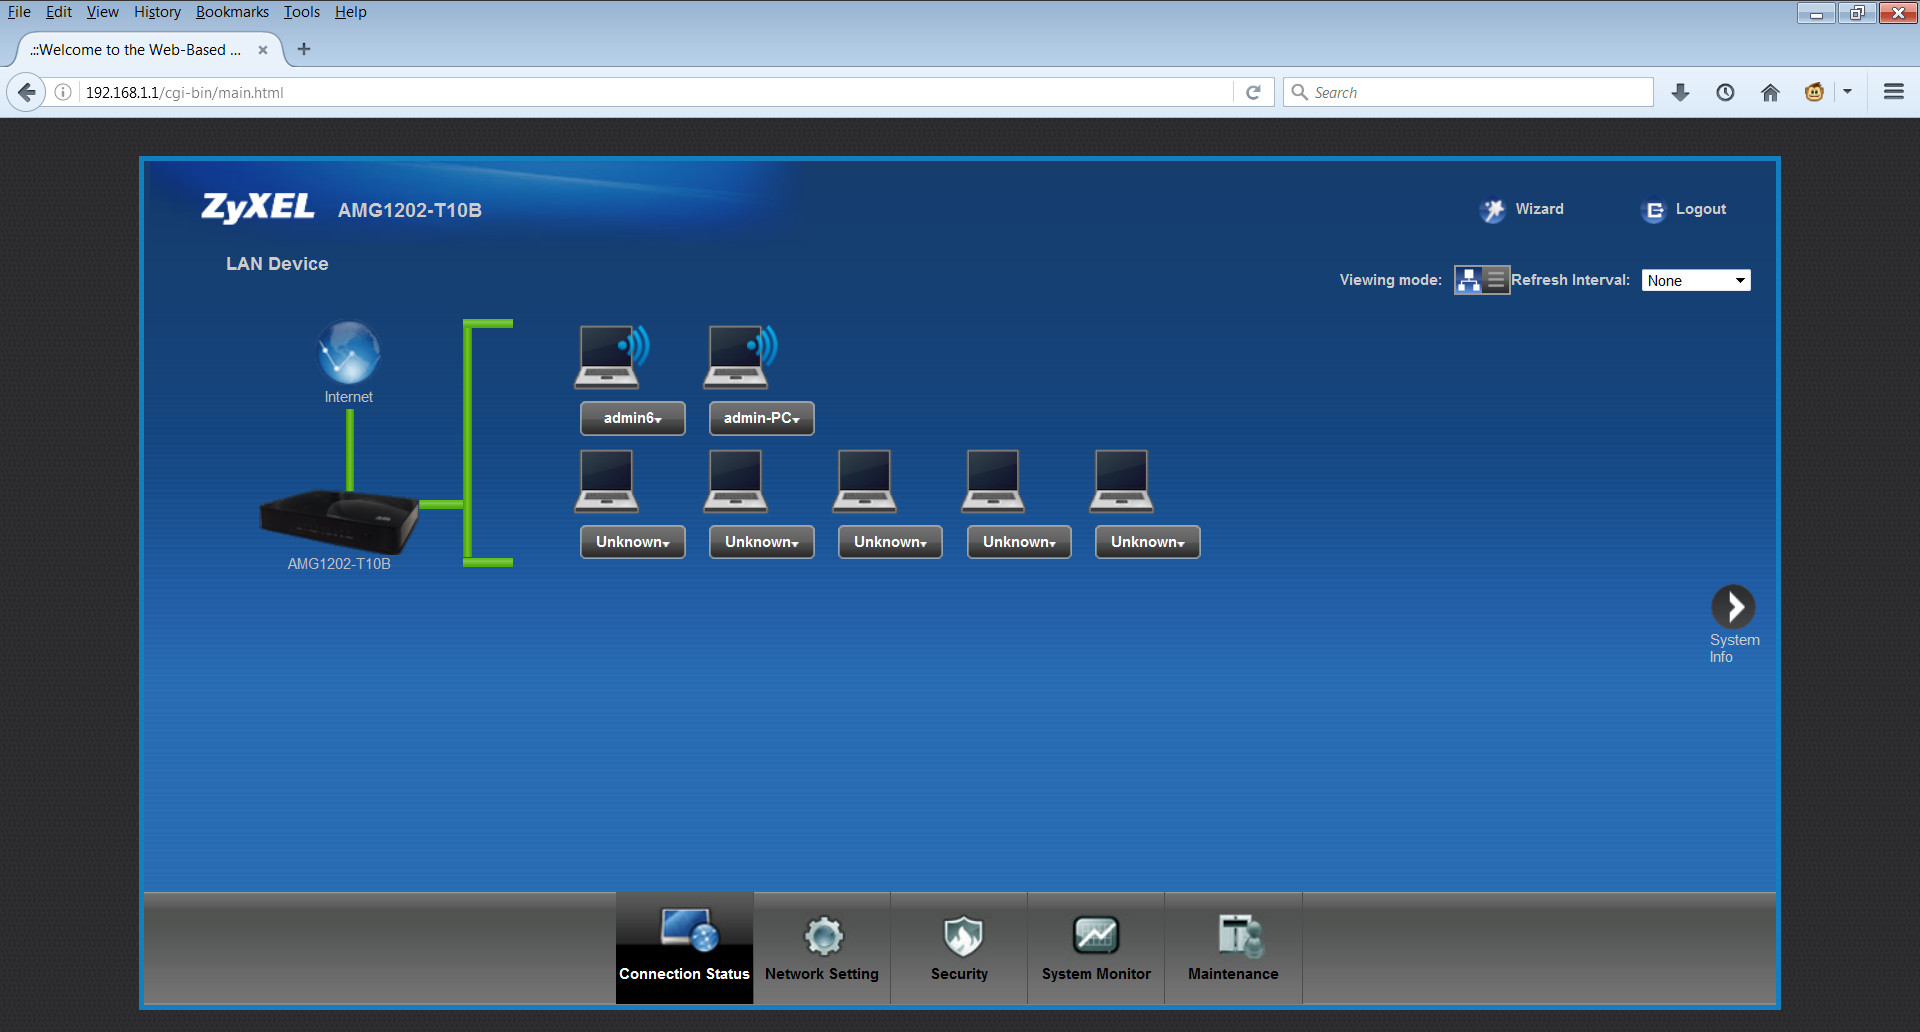Click the Internet globe icon

(x=348, y=353)
